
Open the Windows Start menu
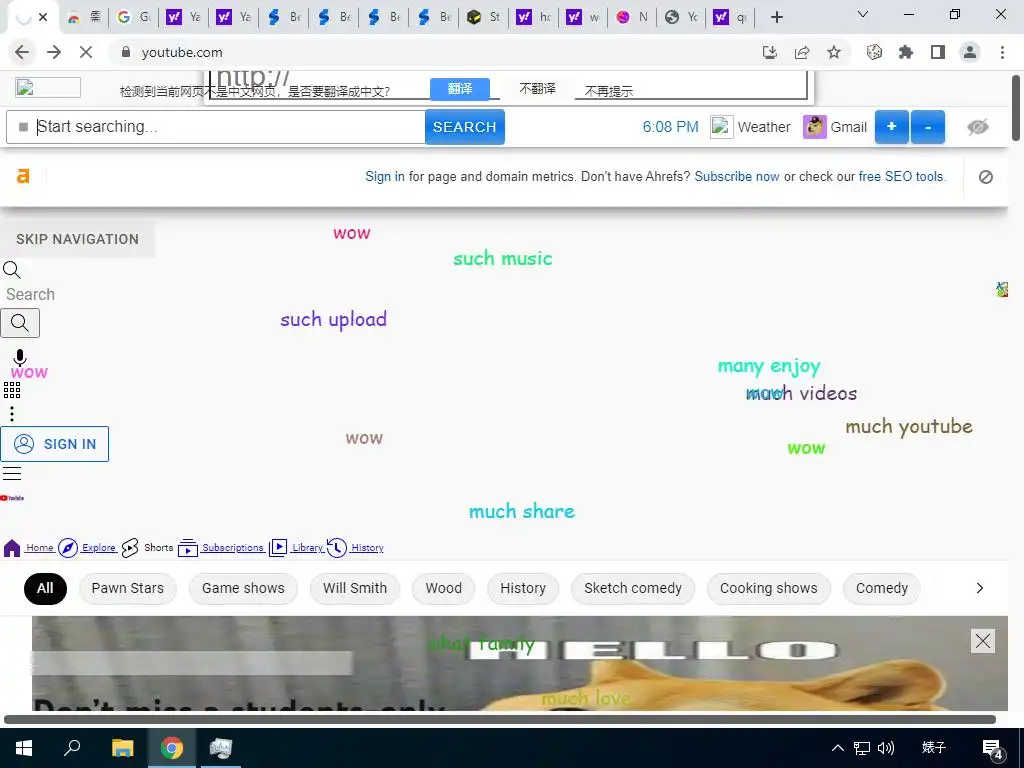click(x=24, y=748)
